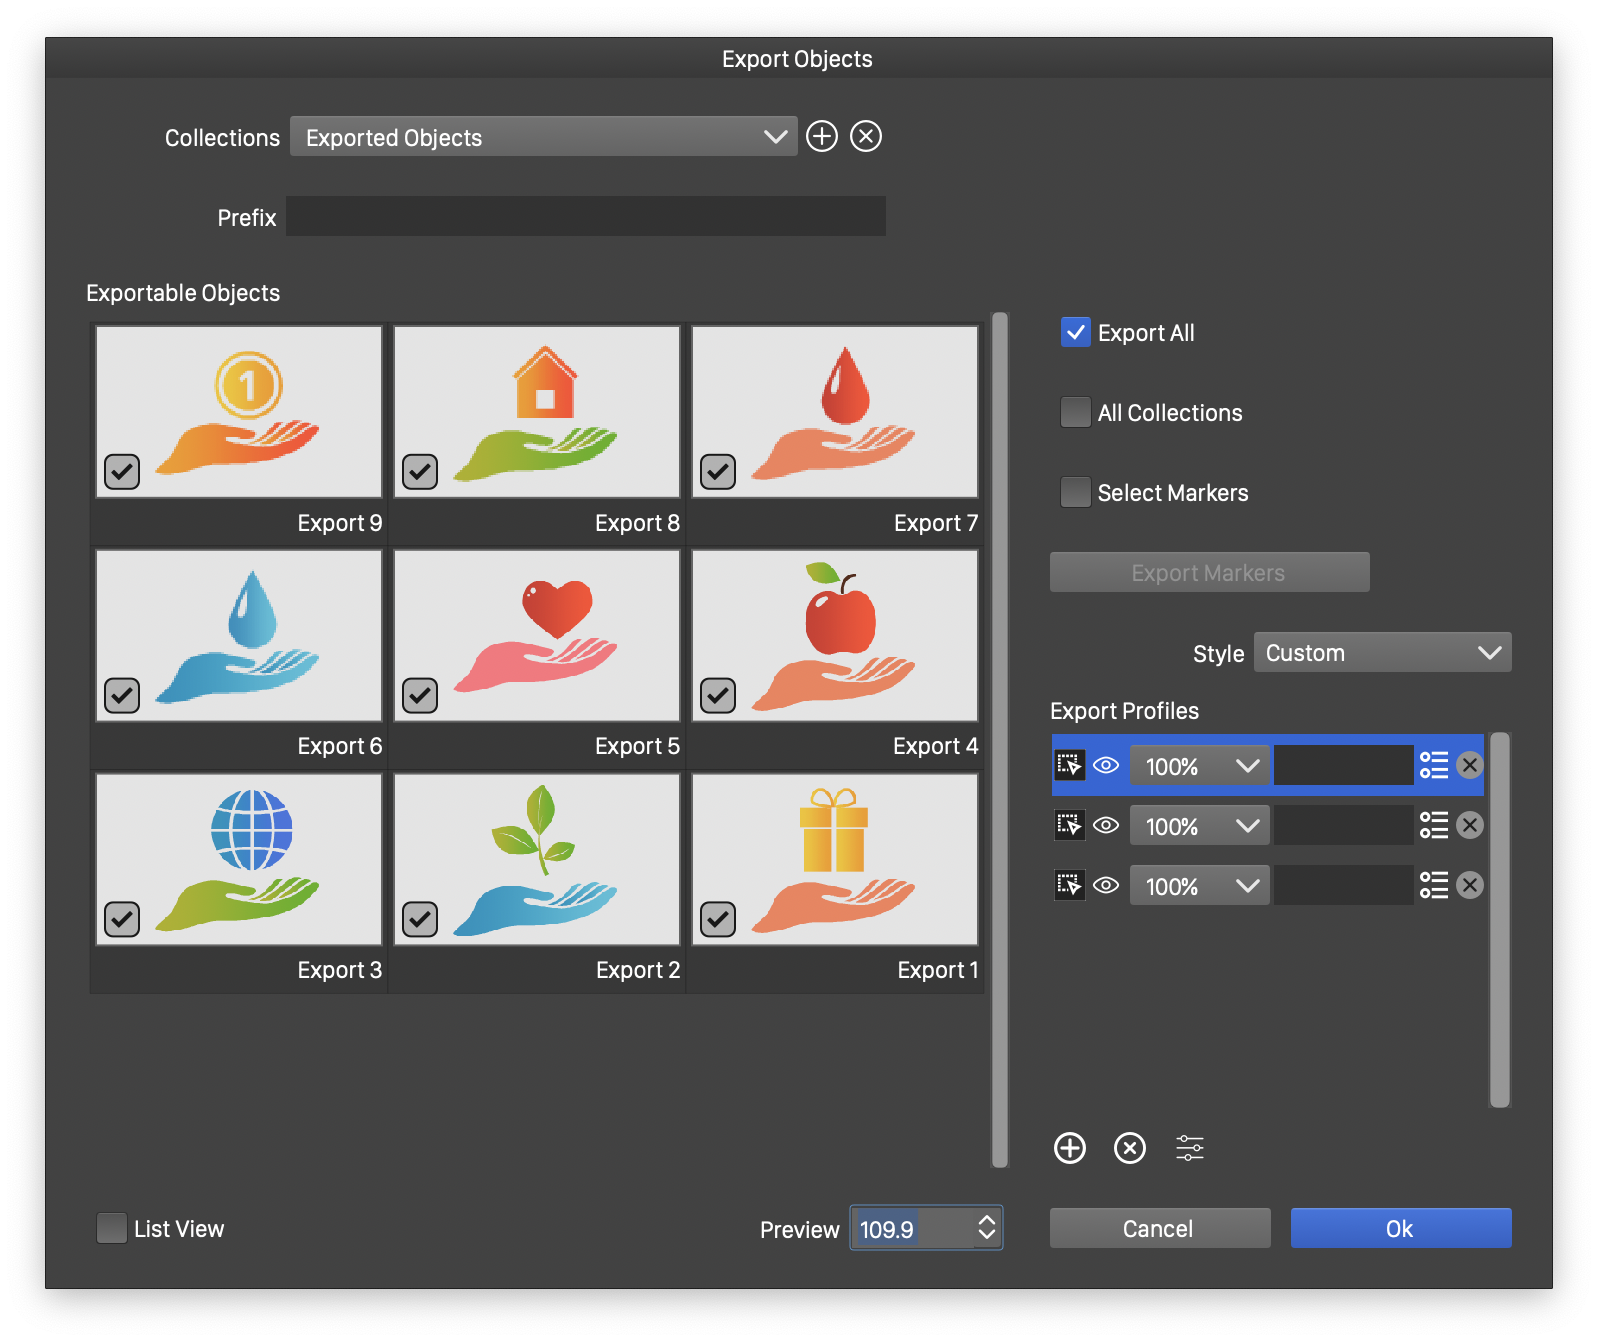Open options list icon for second export profile
Image resolution: width=1598 pixels, height=1342 pixels.
(1434, 826)
